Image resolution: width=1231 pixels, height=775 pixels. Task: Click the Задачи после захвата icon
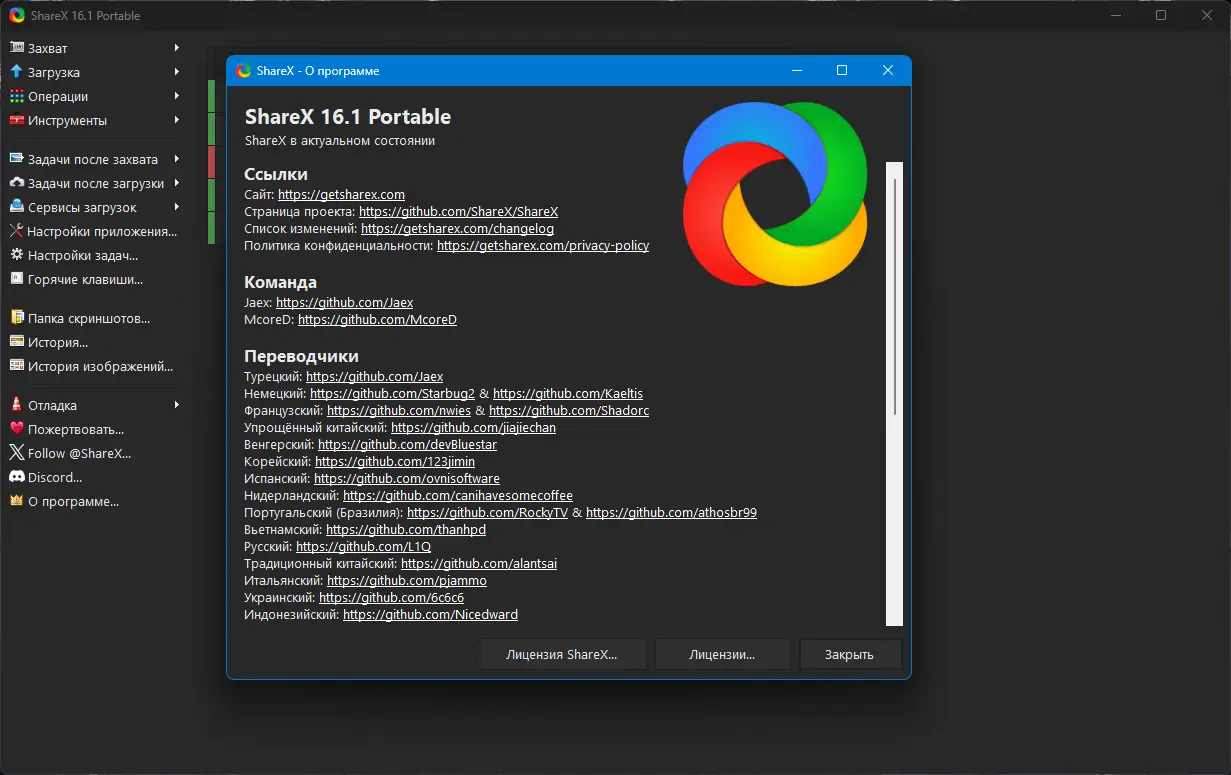click(16, 159)
